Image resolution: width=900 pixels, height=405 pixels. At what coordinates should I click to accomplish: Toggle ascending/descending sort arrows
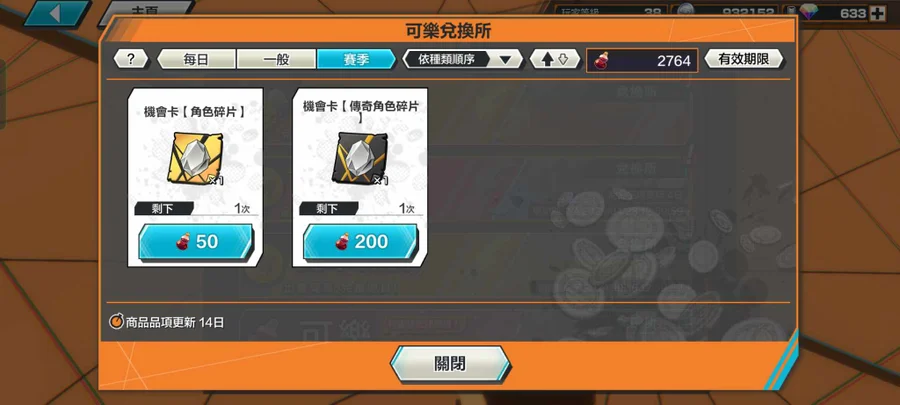point(554,59)
